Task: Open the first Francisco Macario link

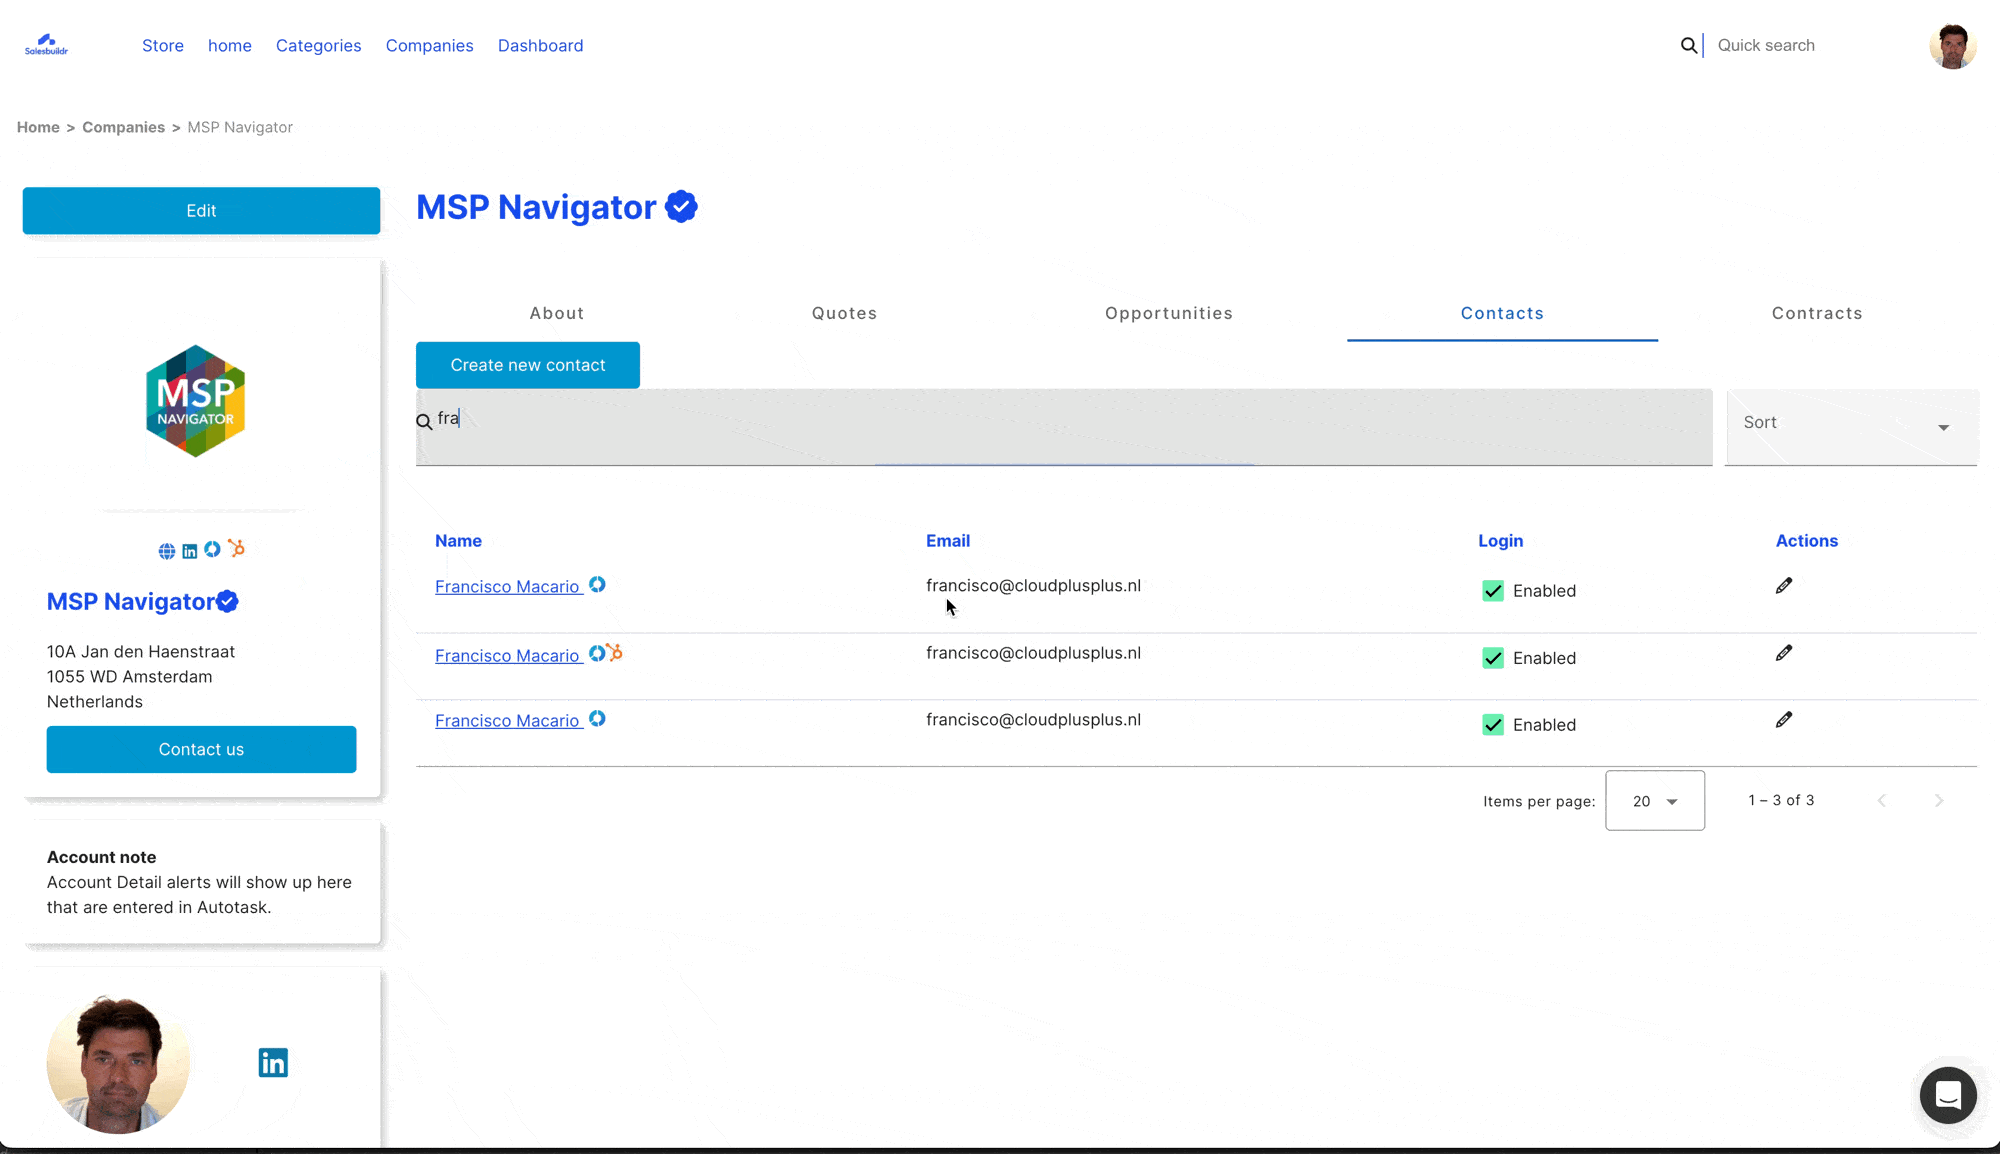Action: [508, 587]
